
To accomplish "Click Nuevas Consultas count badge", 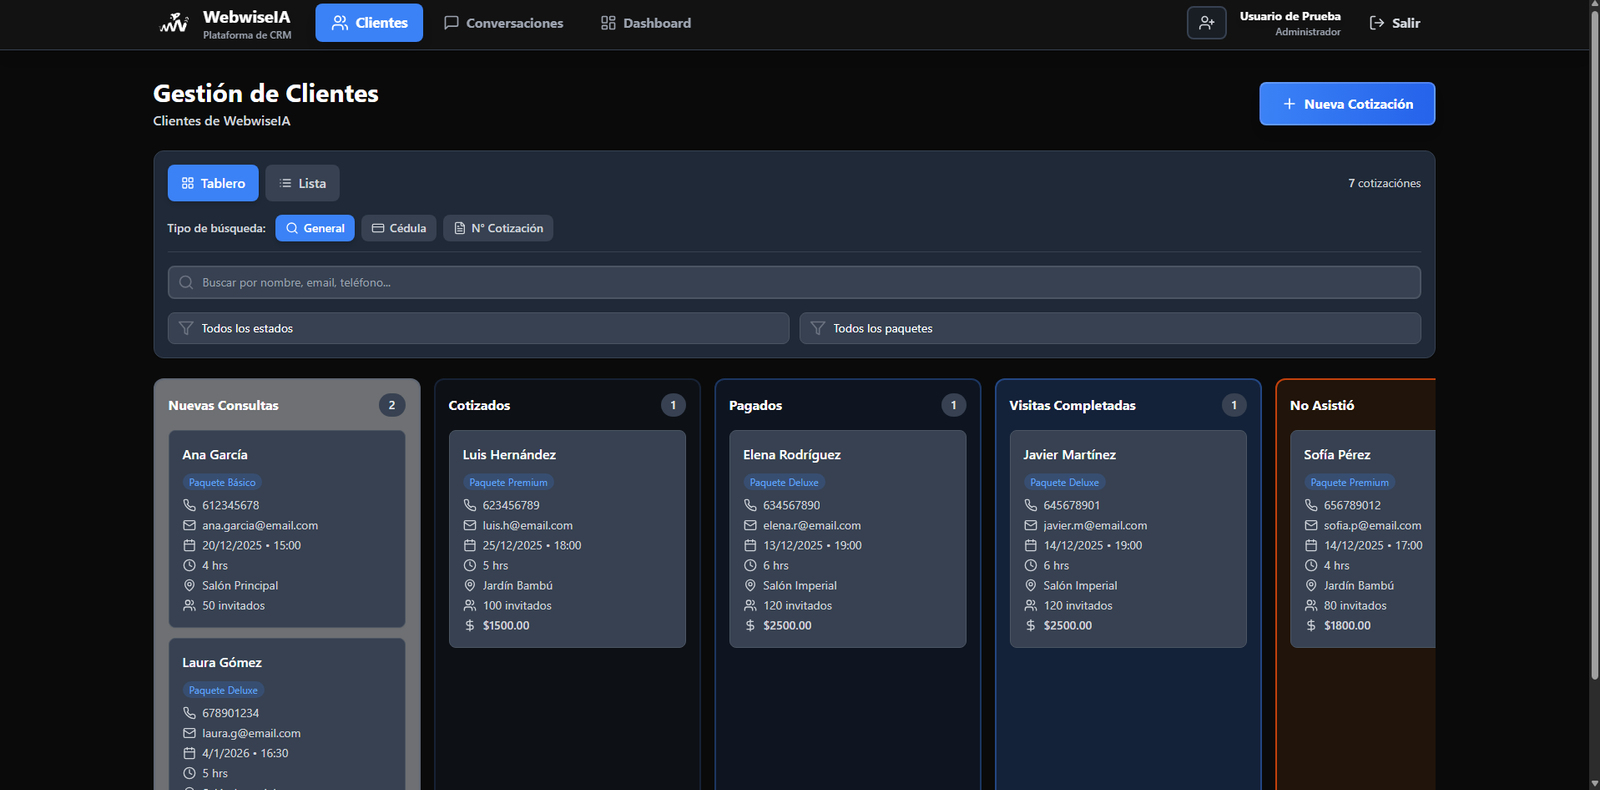I will pyautogui.click(x=392, y=405).
